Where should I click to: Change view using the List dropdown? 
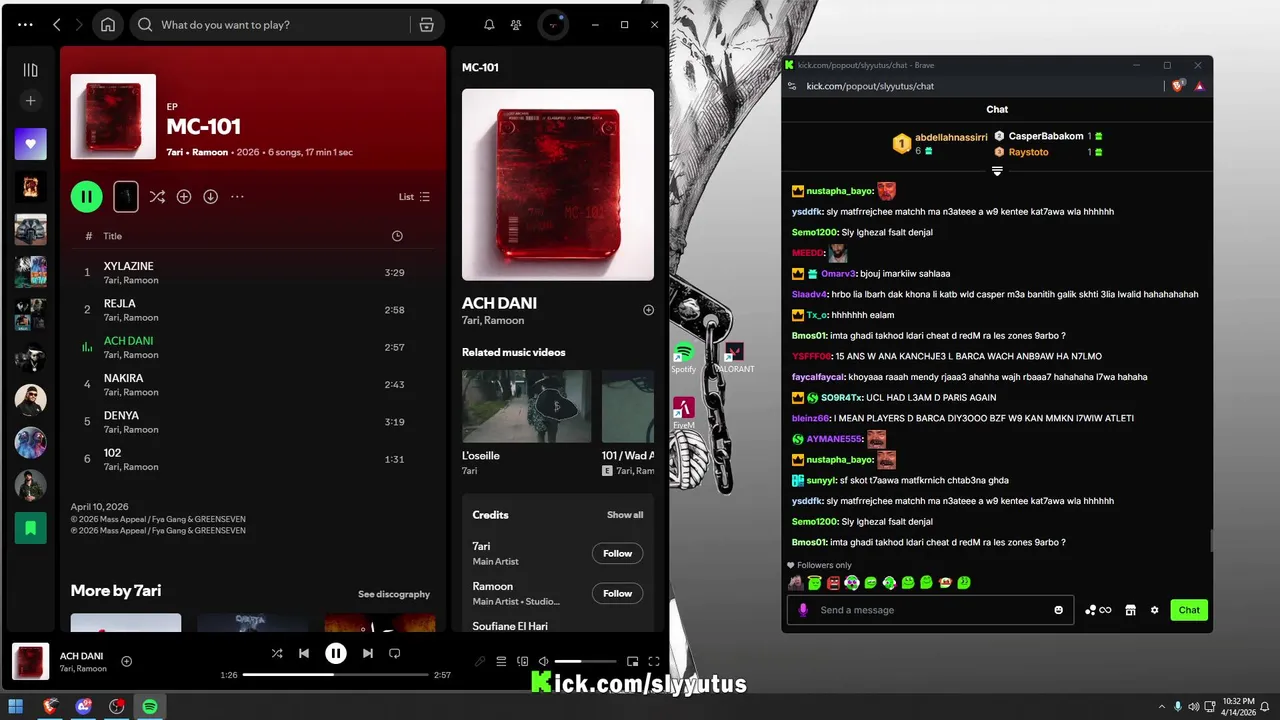[x=414, y=197]
